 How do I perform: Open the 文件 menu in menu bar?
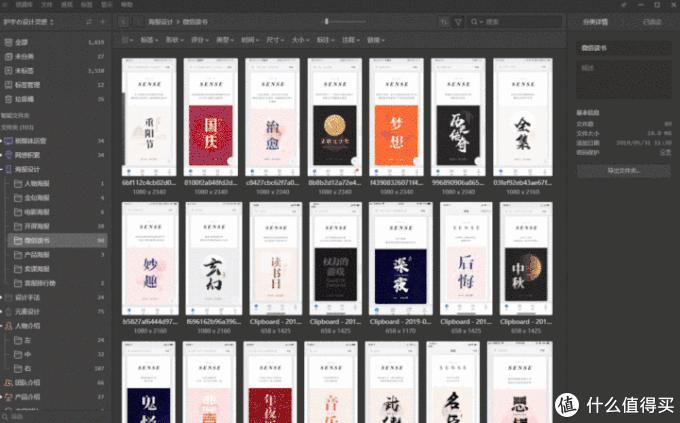46,5
